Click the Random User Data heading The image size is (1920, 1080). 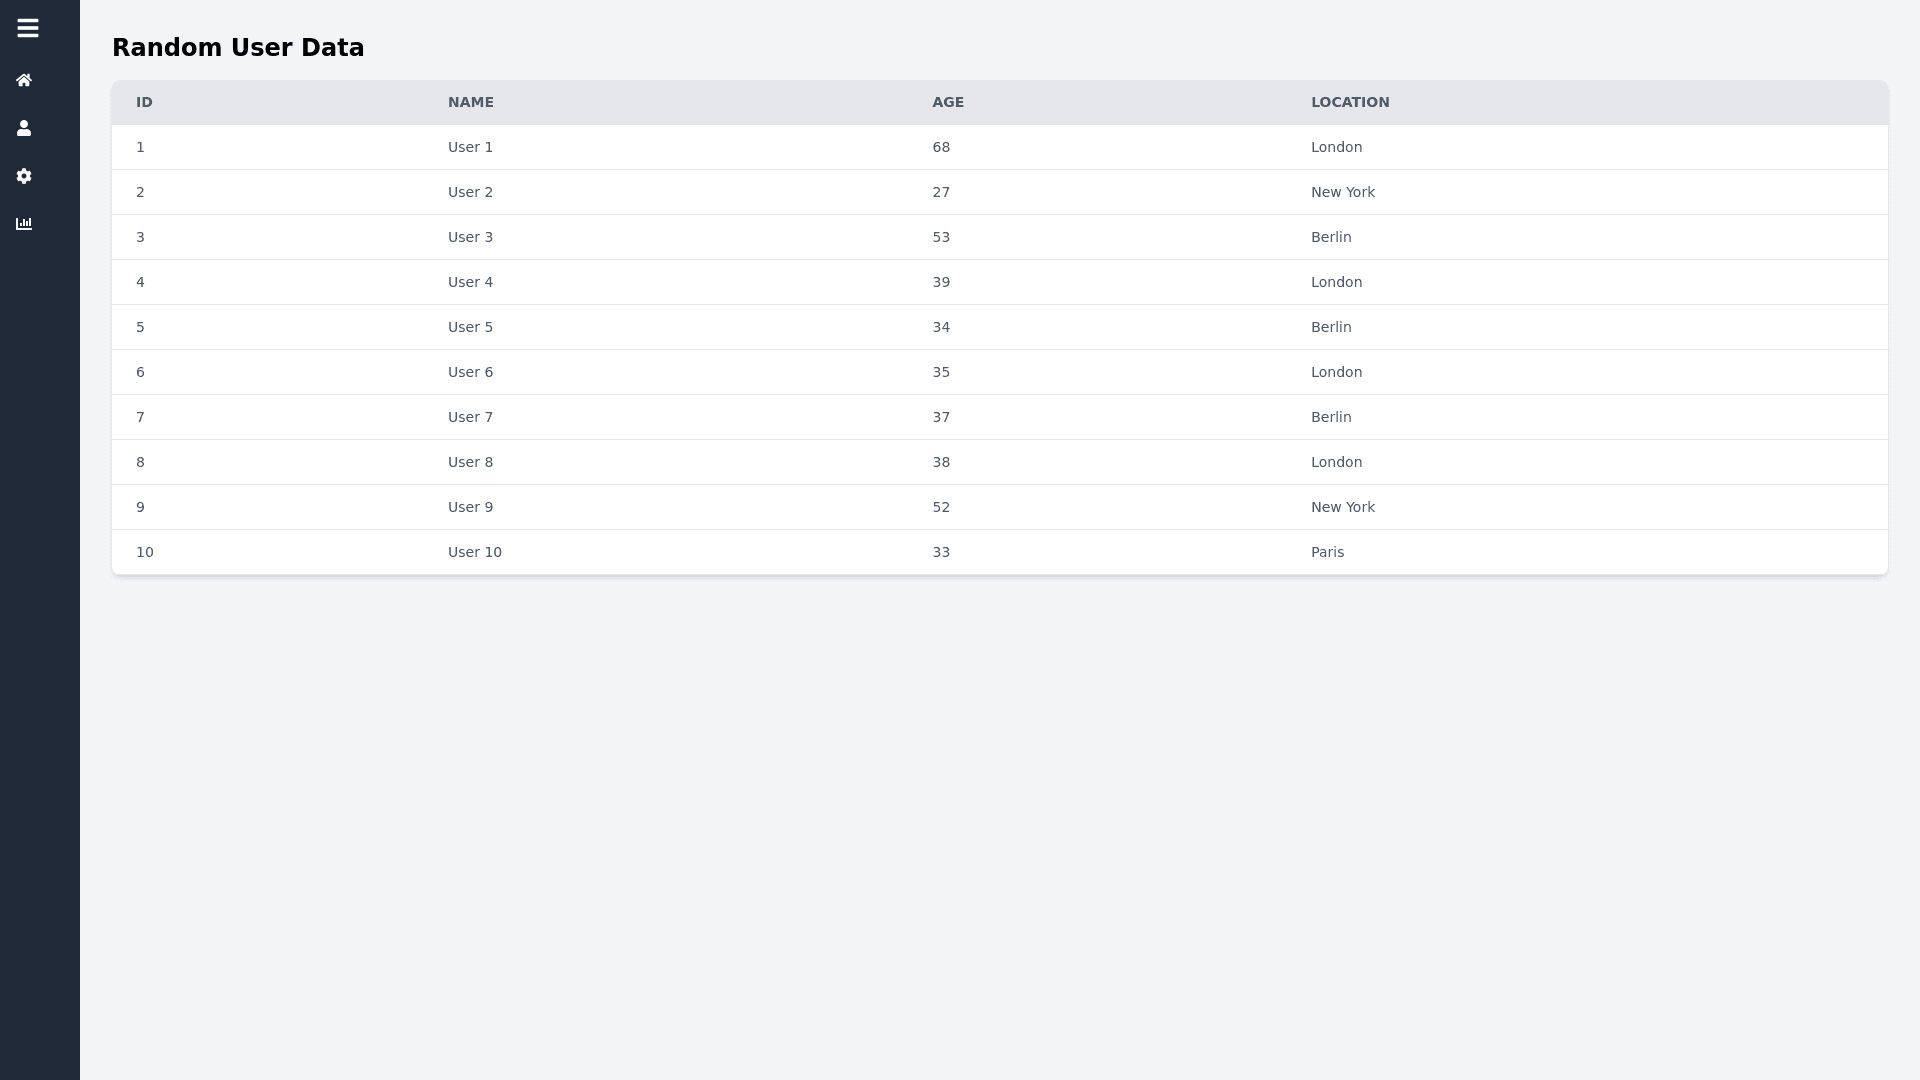pos(238,48)
